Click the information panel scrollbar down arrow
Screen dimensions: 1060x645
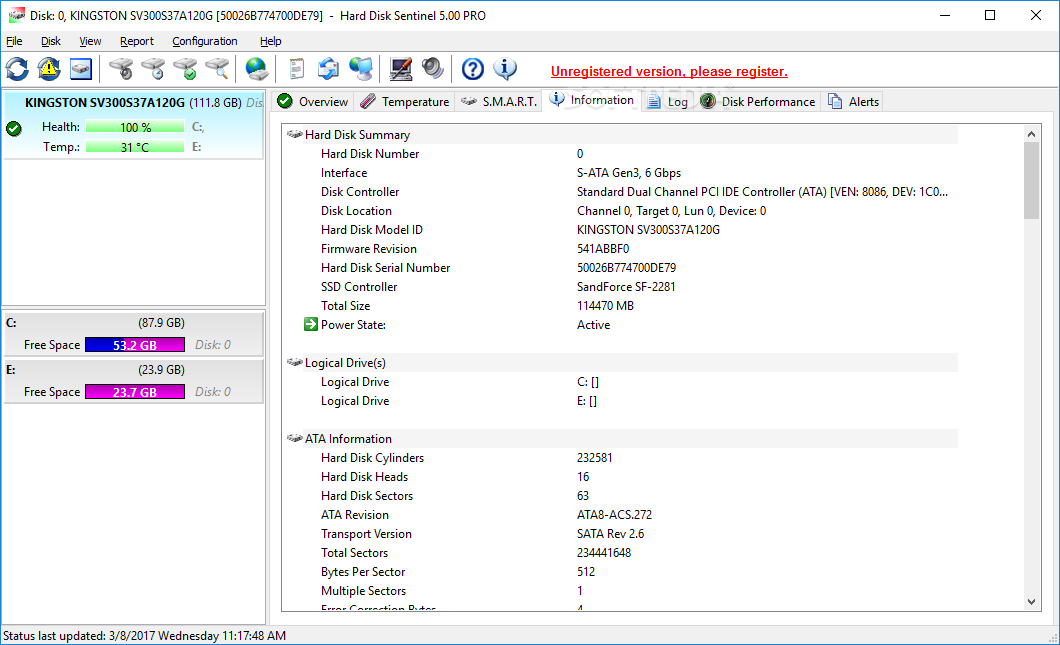(x=1031, y=602)
